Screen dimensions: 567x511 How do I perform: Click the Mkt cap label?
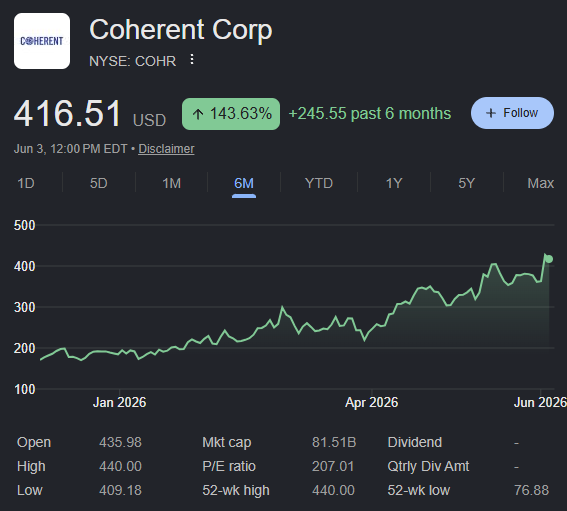coord(227,443)
